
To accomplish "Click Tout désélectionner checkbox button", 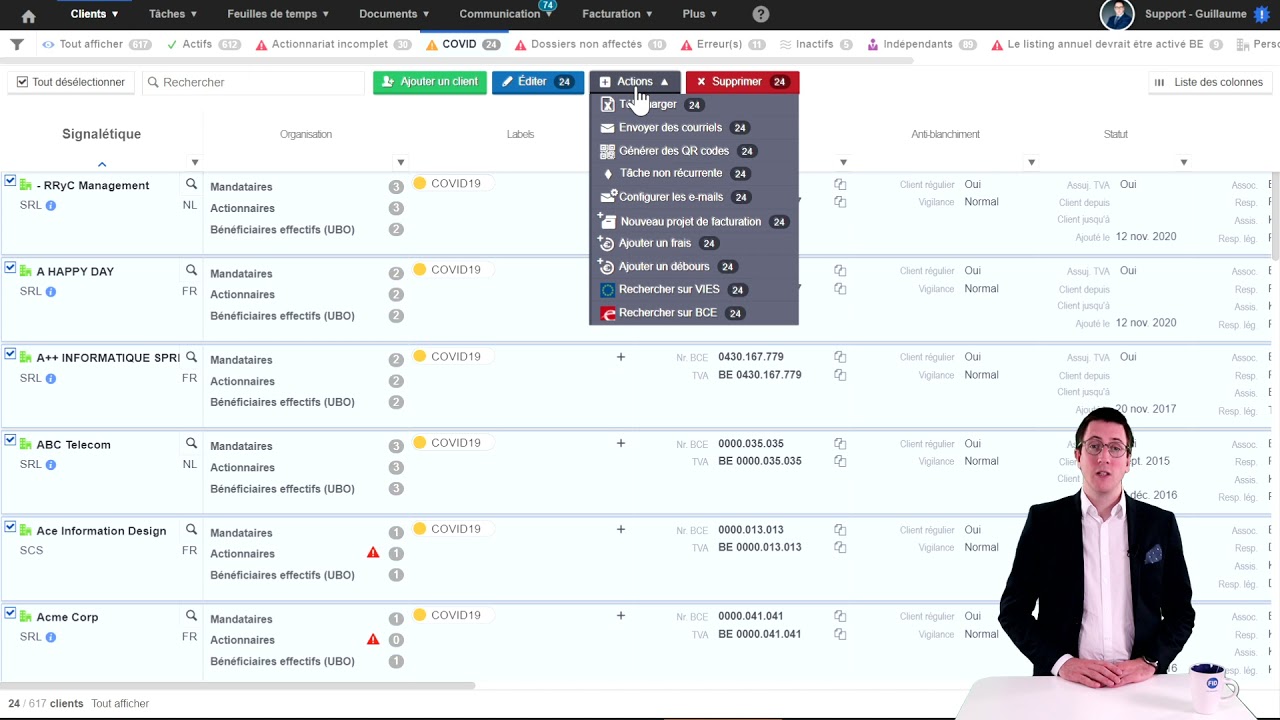I will tap(70, 82).
